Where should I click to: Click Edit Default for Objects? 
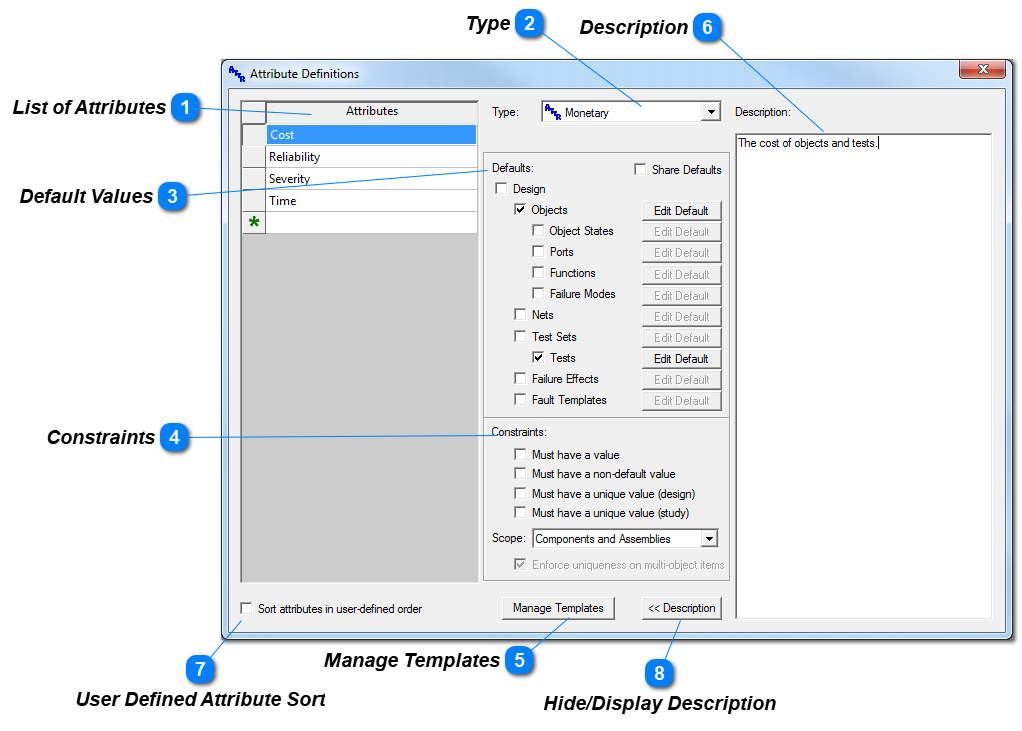point(681,210)
